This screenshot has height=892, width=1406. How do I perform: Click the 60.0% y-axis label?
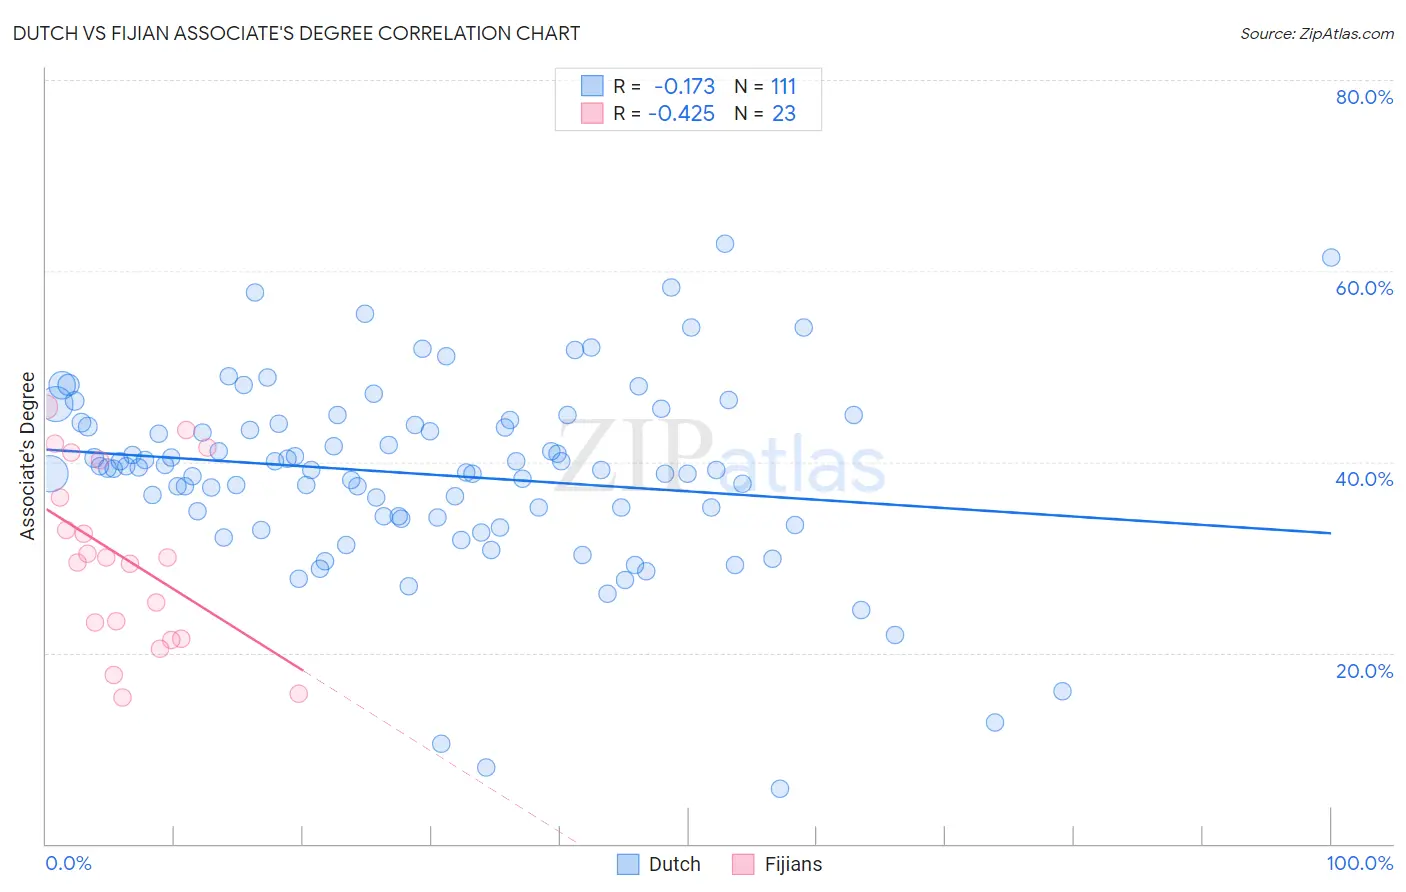[1364, 288]
